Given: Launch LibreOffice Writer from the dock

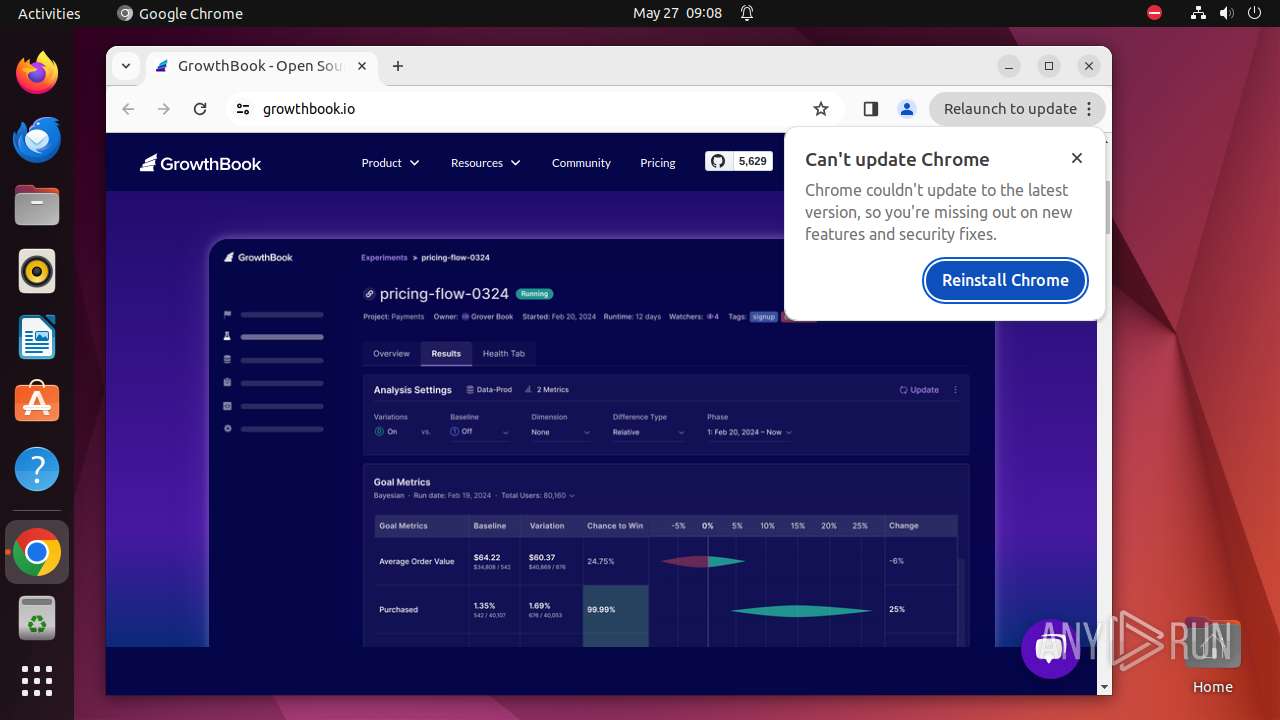Looking at the screenshot, I should pos(37,337).
